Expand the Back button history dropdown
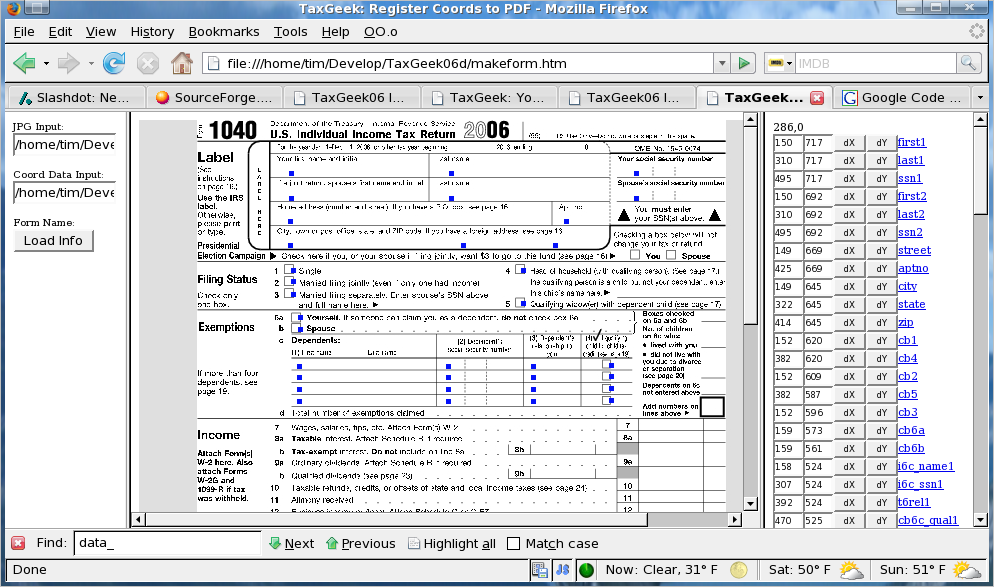The width and height of the screenshot is (994, 587). click(x=46, y=64)
